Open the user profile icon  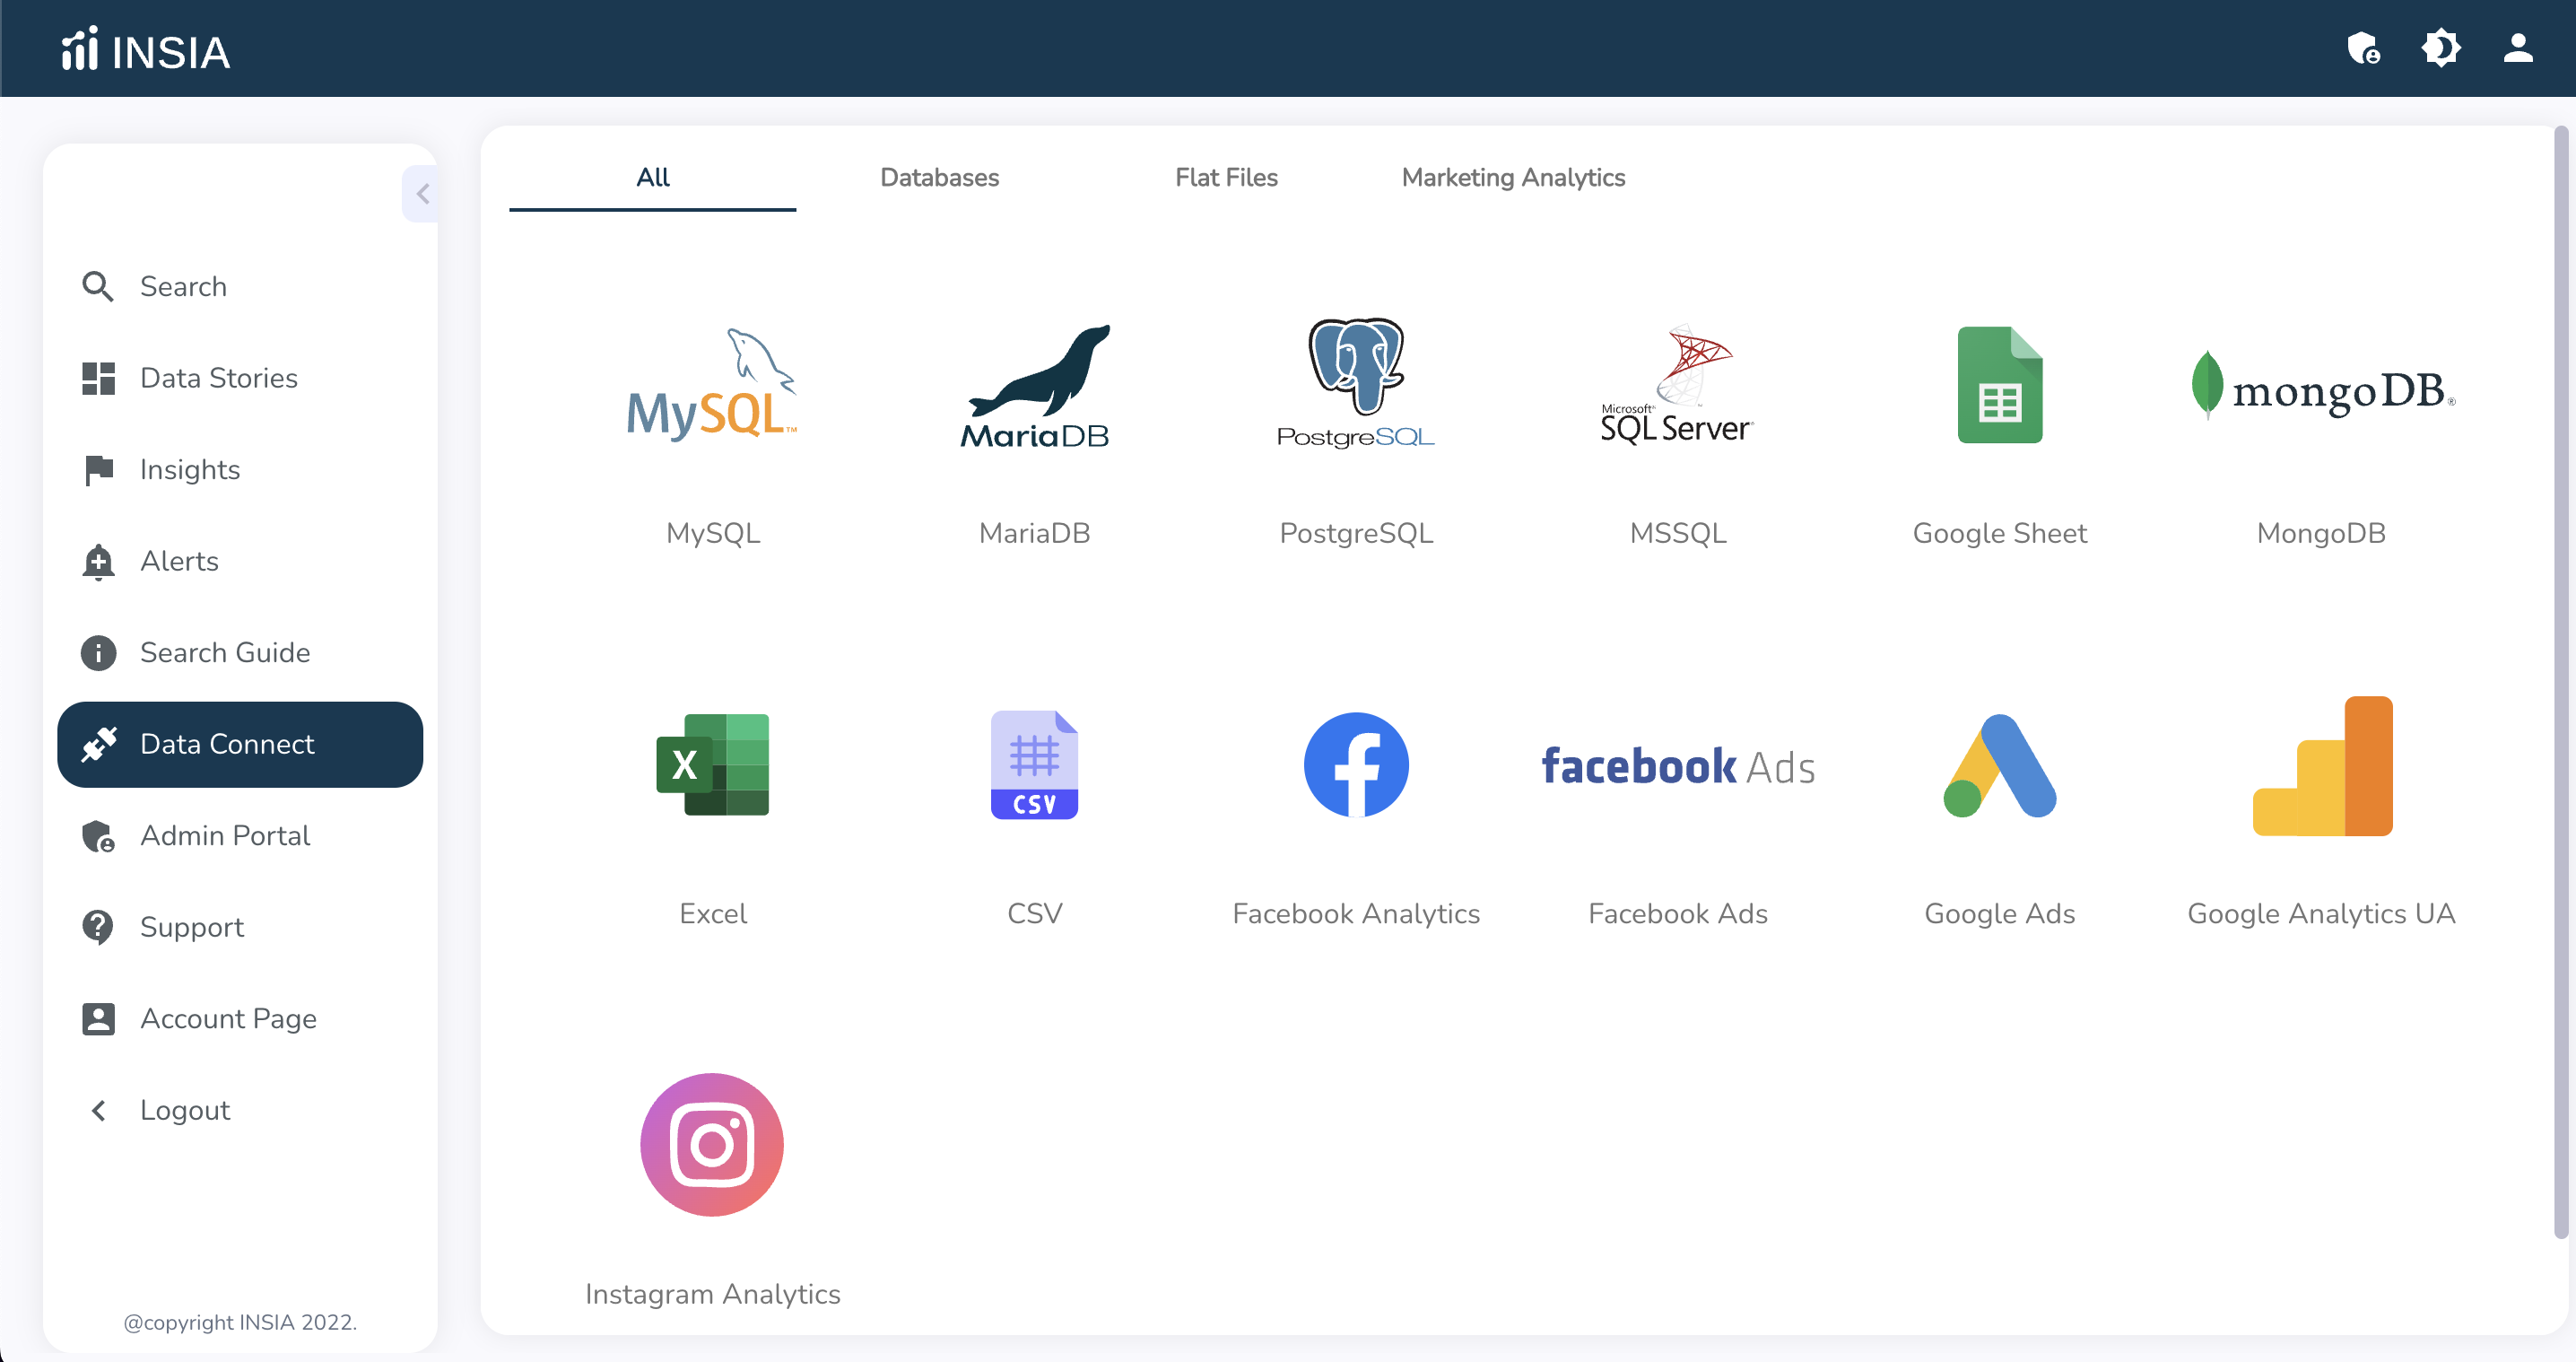coord(2518,48)
